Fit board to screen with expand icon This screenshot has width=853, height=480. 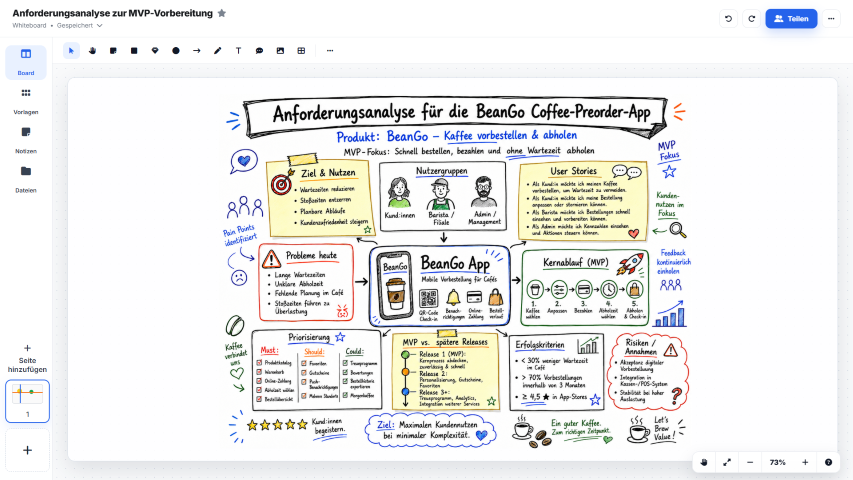(727, 463)
